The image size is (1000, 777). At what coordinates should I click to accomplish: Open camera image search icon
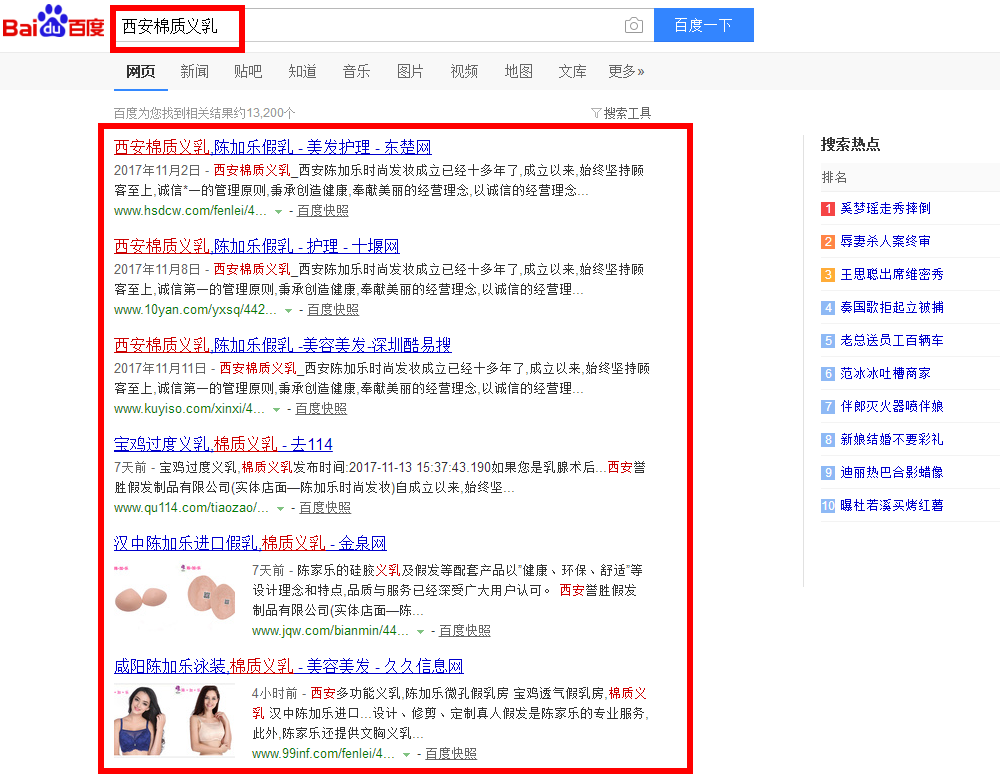633,26
